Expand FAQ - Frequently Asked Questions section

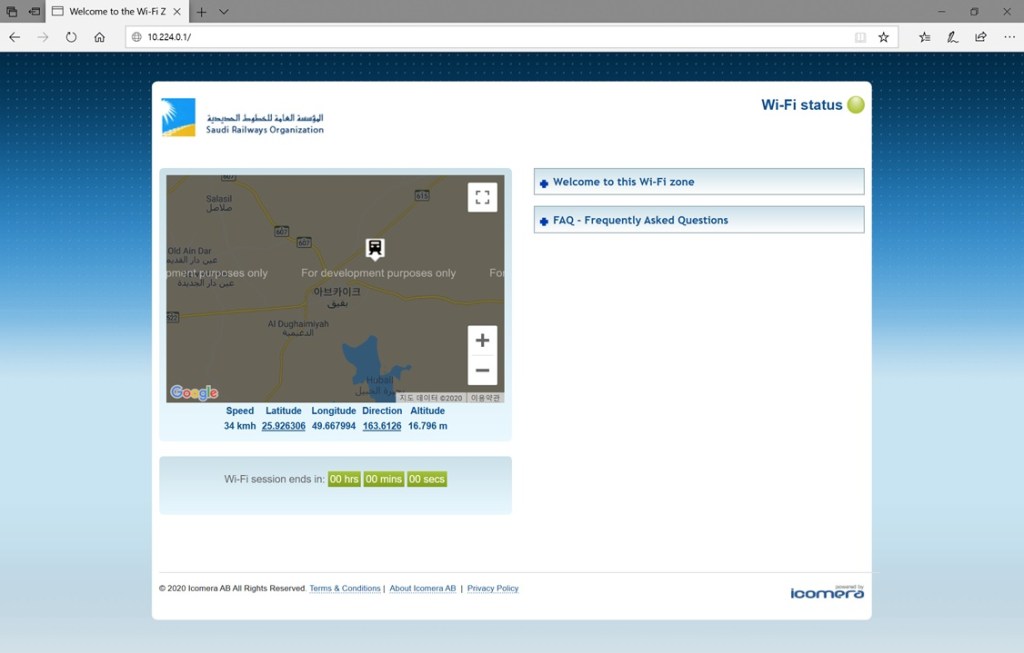coord(698,220)
